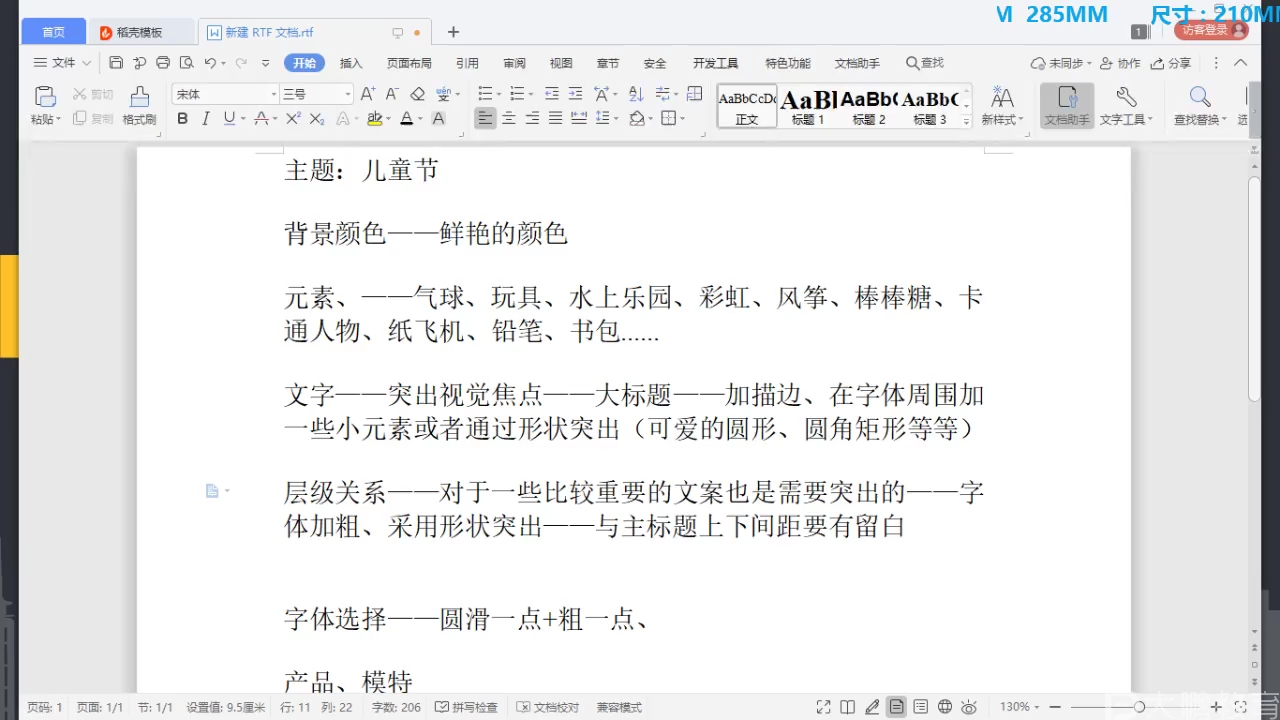Toggle Underline formatting
This screenshot has height=720, width=1280.
229,118
